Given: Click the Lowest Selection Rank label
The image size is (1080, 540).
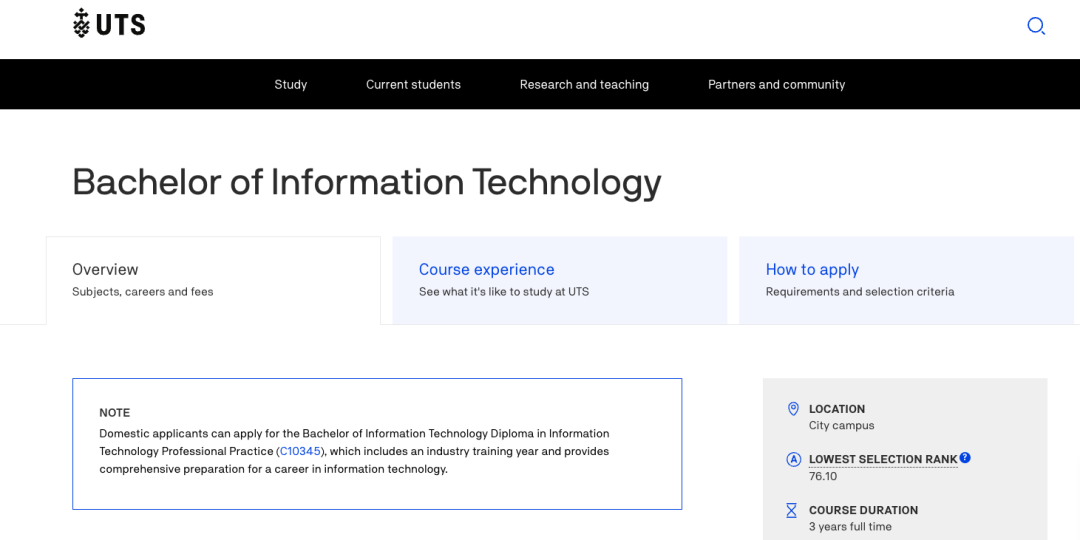Looking at the screenshot, I should [883, 459].
